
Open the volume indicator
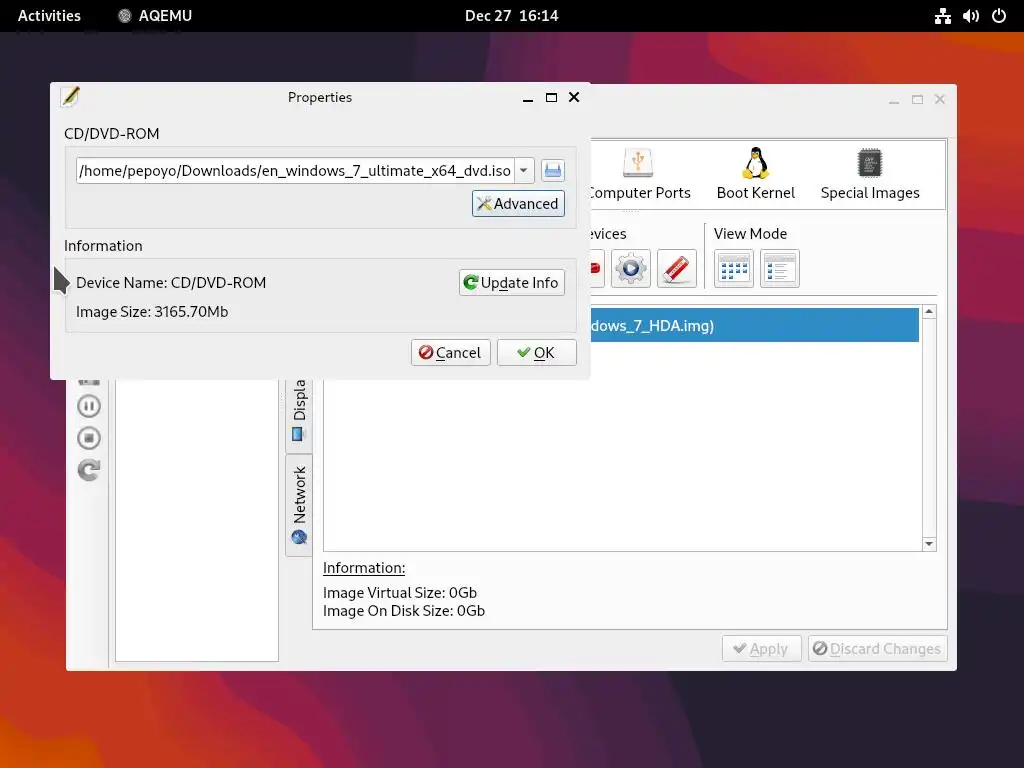[970, 16]
